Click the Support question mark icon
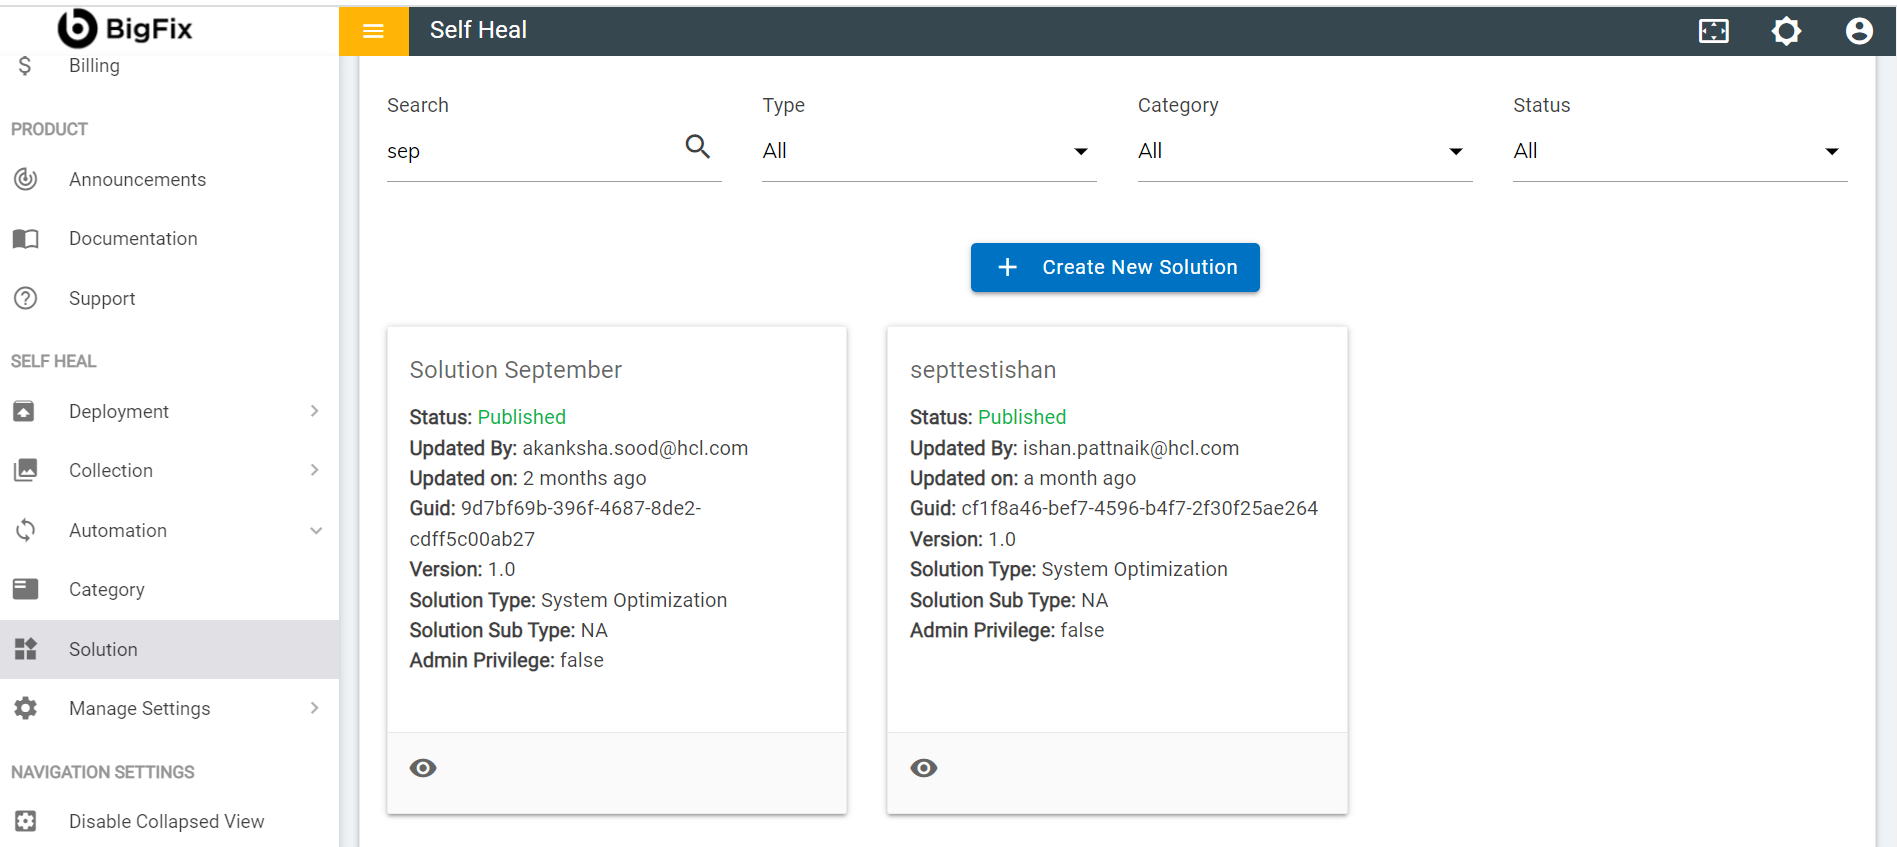1897x847 pixels. [x=26, y=298]
